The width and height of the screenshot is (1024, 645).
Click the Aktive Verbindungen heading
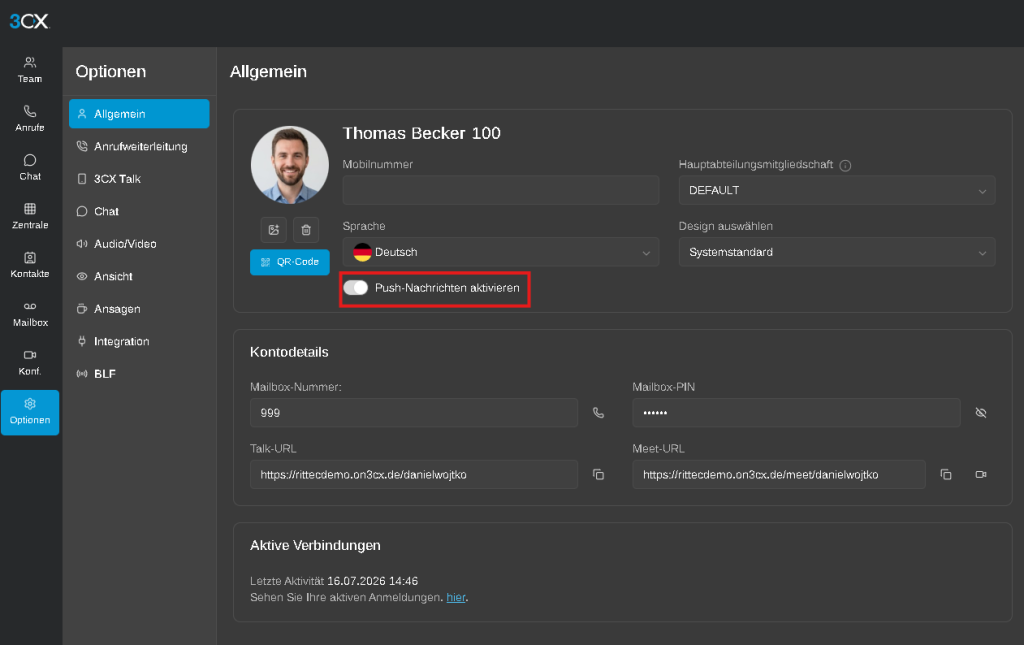[315, 545]
